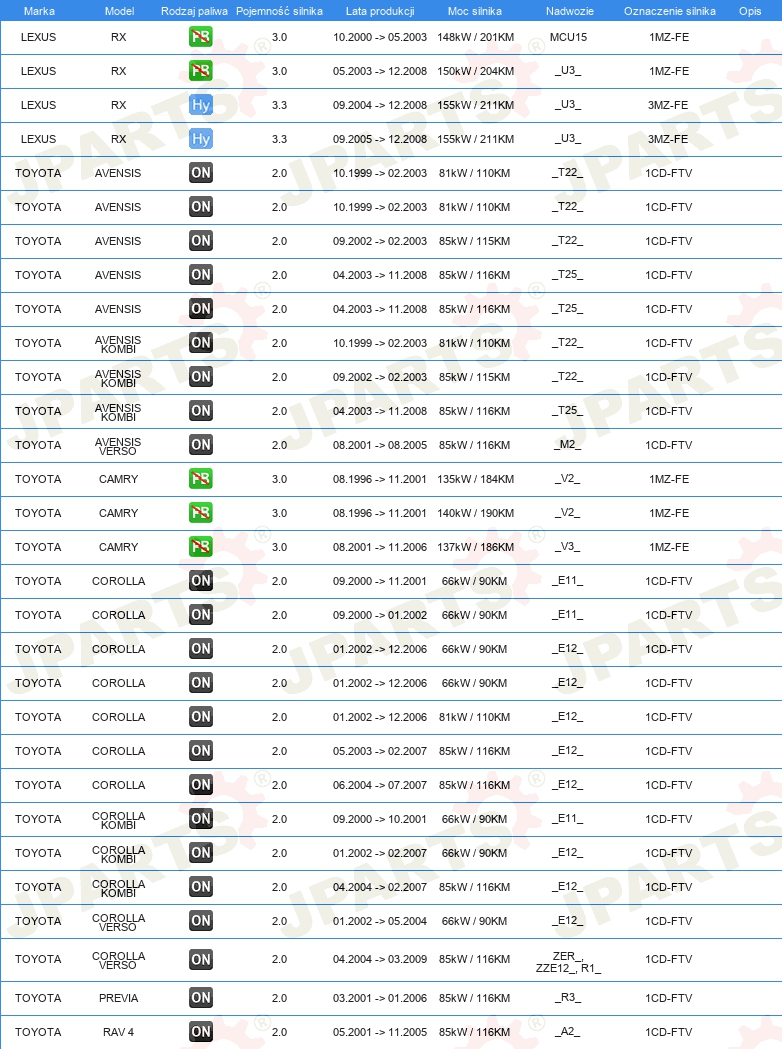The height and width of the screenshot is (1049, 782).
Task: Click the ON icon in the Corolla Kombi _E11_ row
Action: pyautogui.click(x=201, y=819)
